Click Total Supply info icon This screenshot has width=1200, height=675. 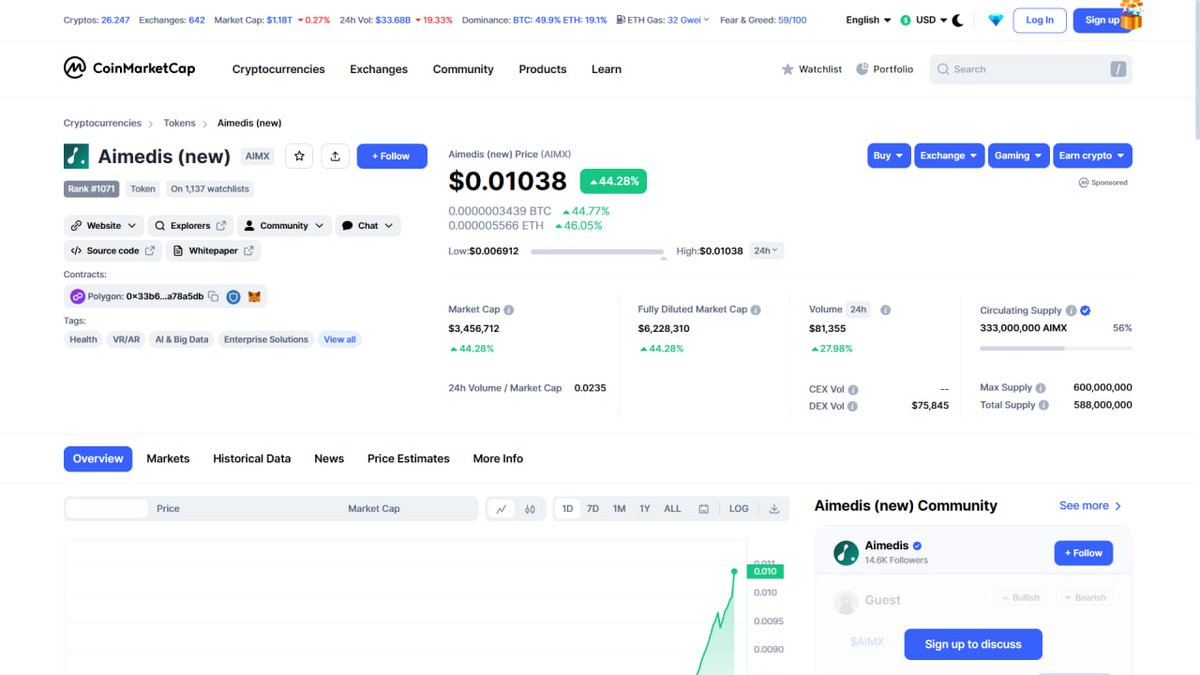coord(1044,406)
